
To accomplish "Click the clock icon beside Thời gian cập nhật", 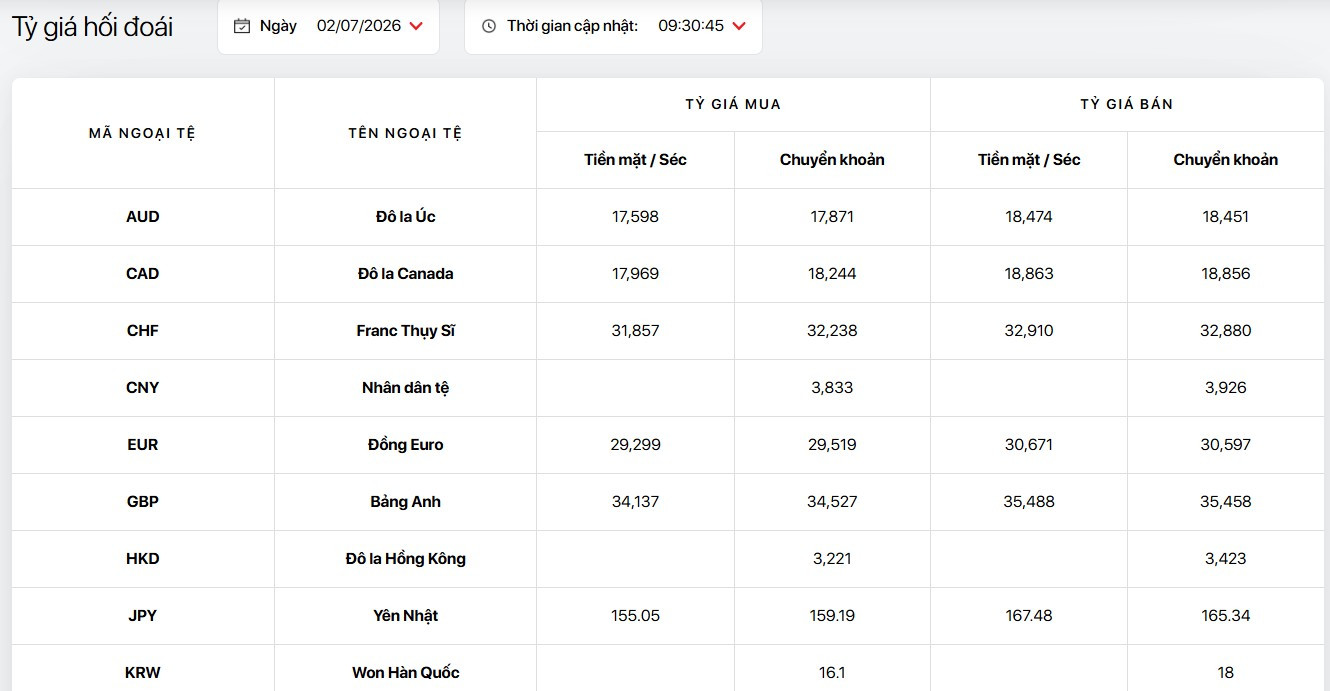I will [x=489, y=26].
